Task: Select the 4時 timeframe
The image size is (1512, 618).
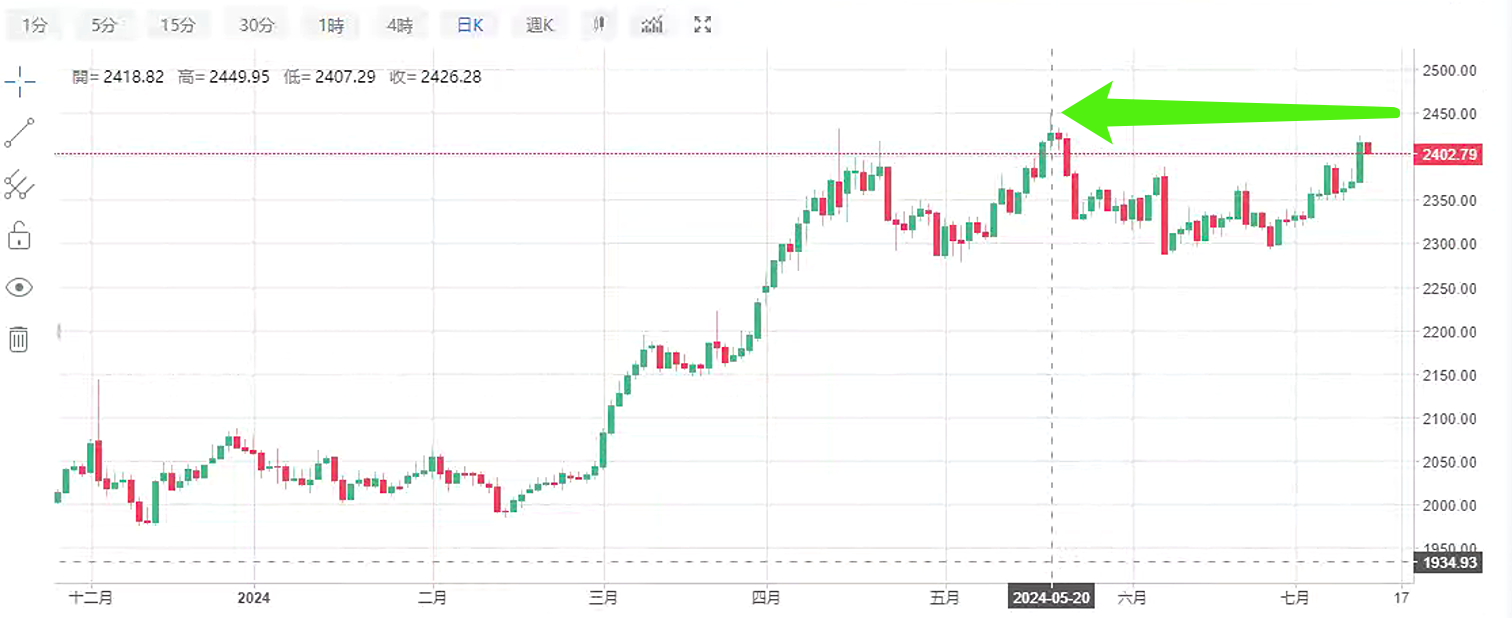Action: click(399, 26)
